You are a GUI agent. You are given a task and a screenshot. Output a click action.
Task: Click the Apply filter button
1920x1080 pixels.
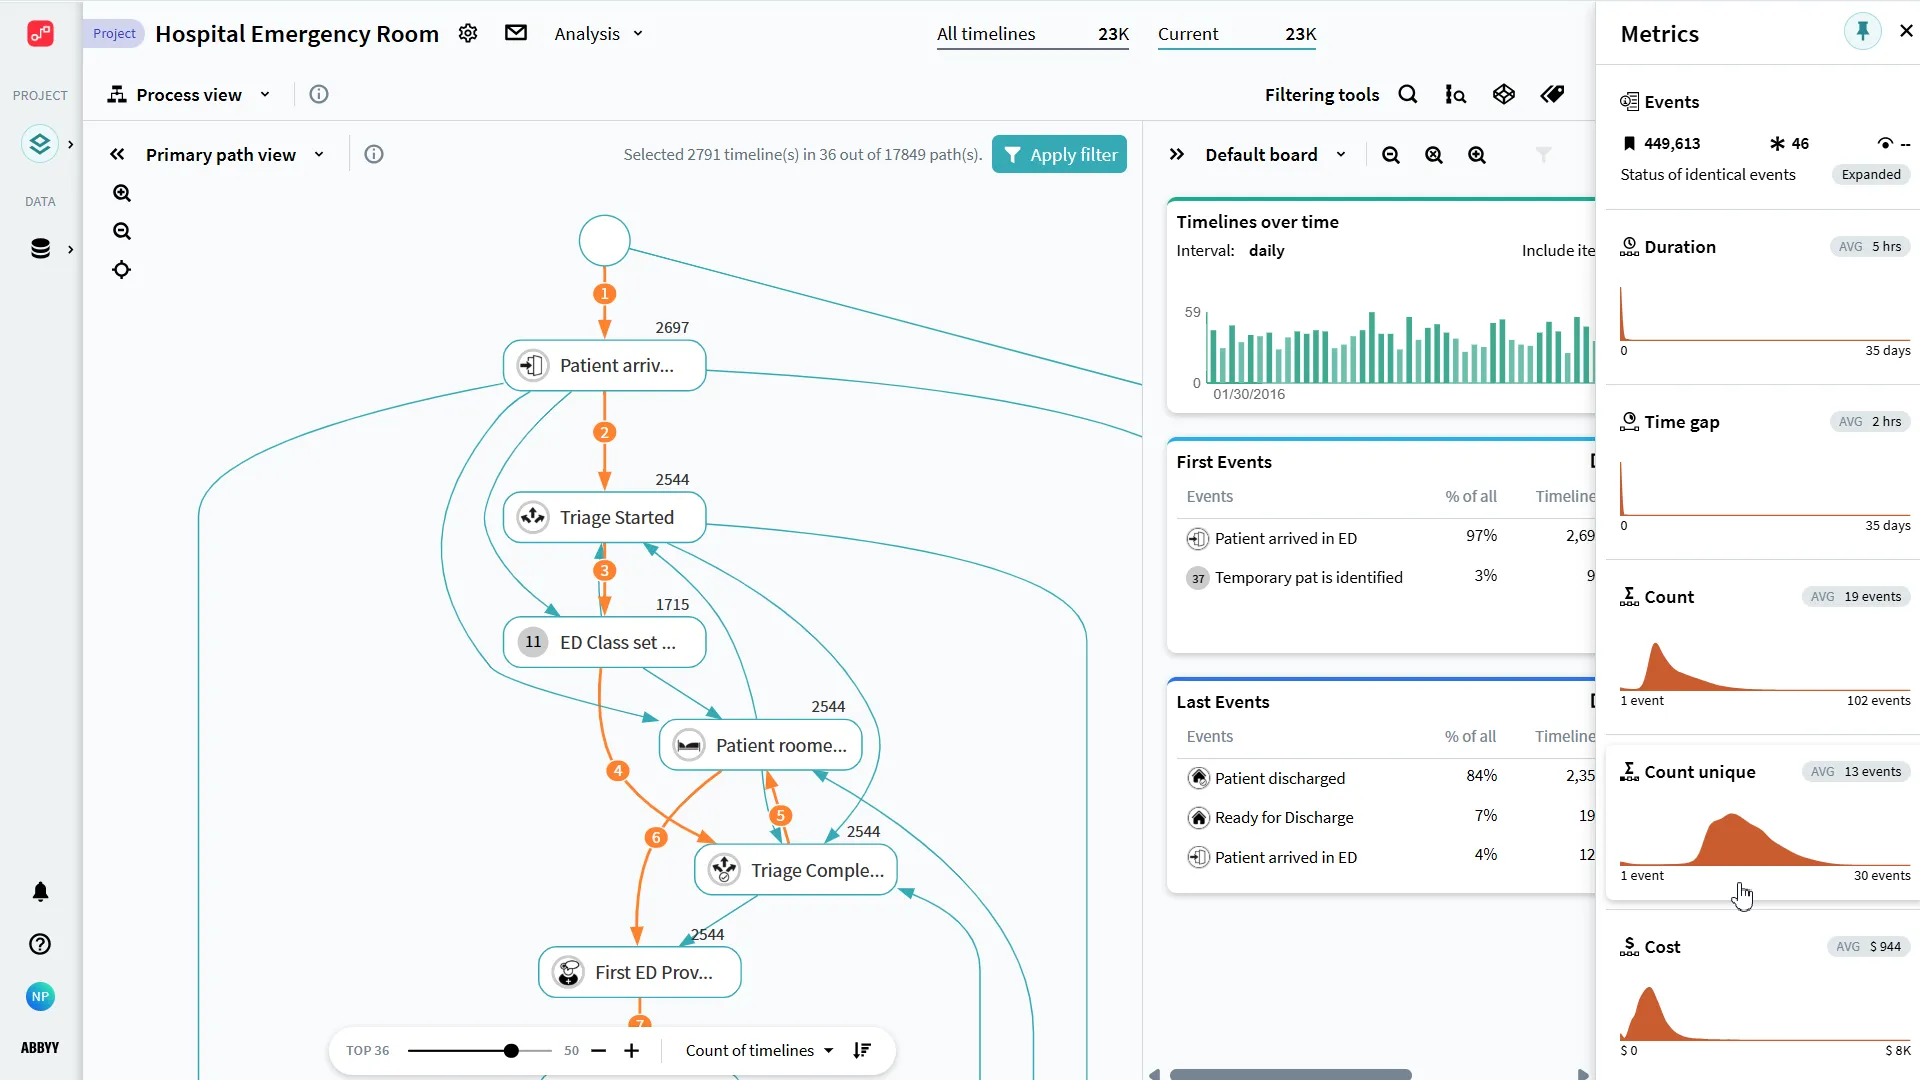pos(1059,154)
